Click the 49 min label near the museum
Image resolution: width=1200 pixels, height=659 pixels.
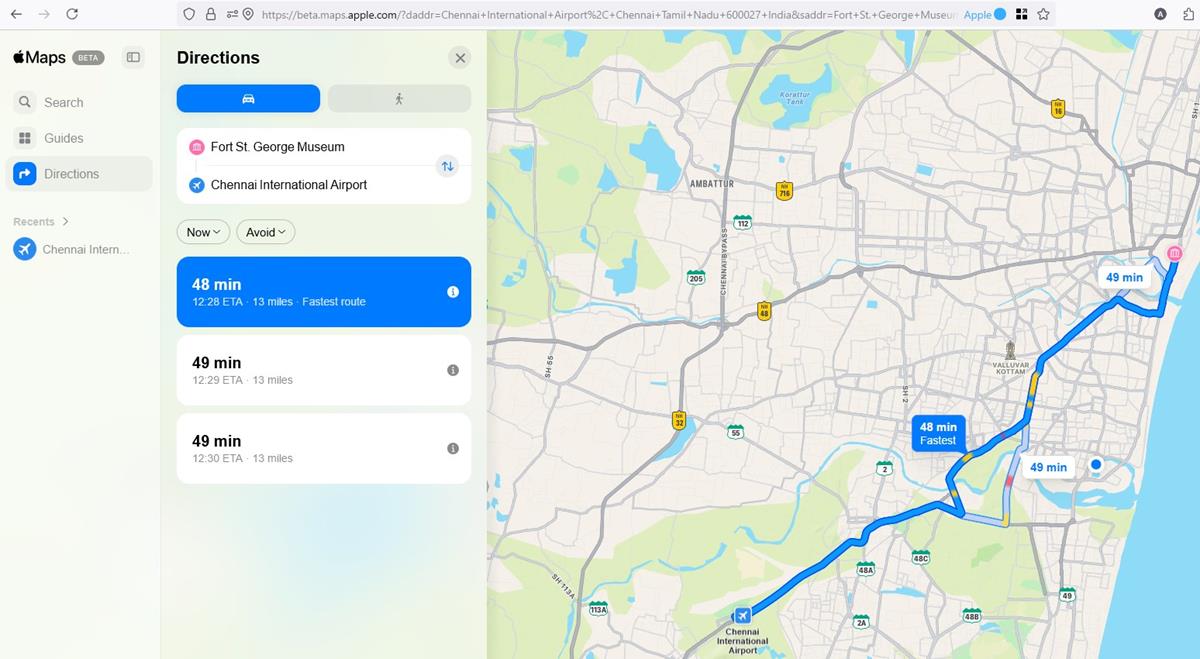tap(1124, 278)
